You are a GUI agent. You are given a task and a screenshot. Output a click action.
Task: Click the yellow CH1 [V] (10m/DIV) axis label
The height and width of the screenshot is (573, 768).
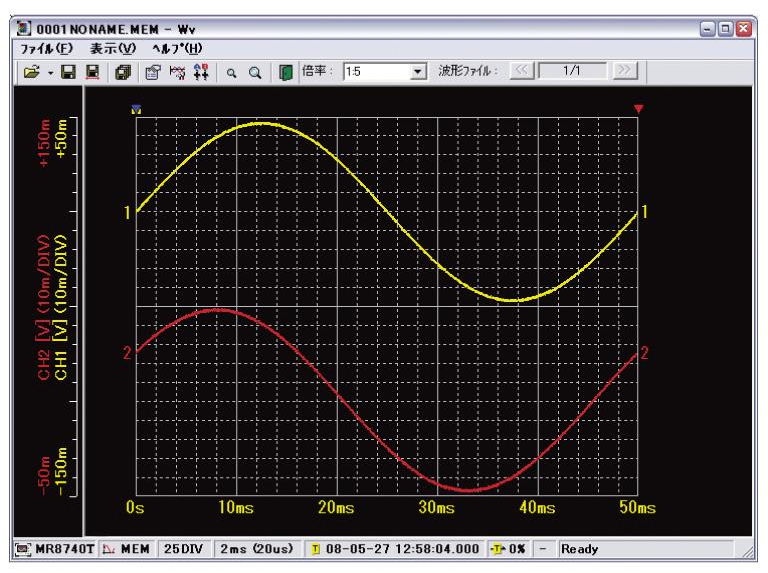click(x=60, y=307)
